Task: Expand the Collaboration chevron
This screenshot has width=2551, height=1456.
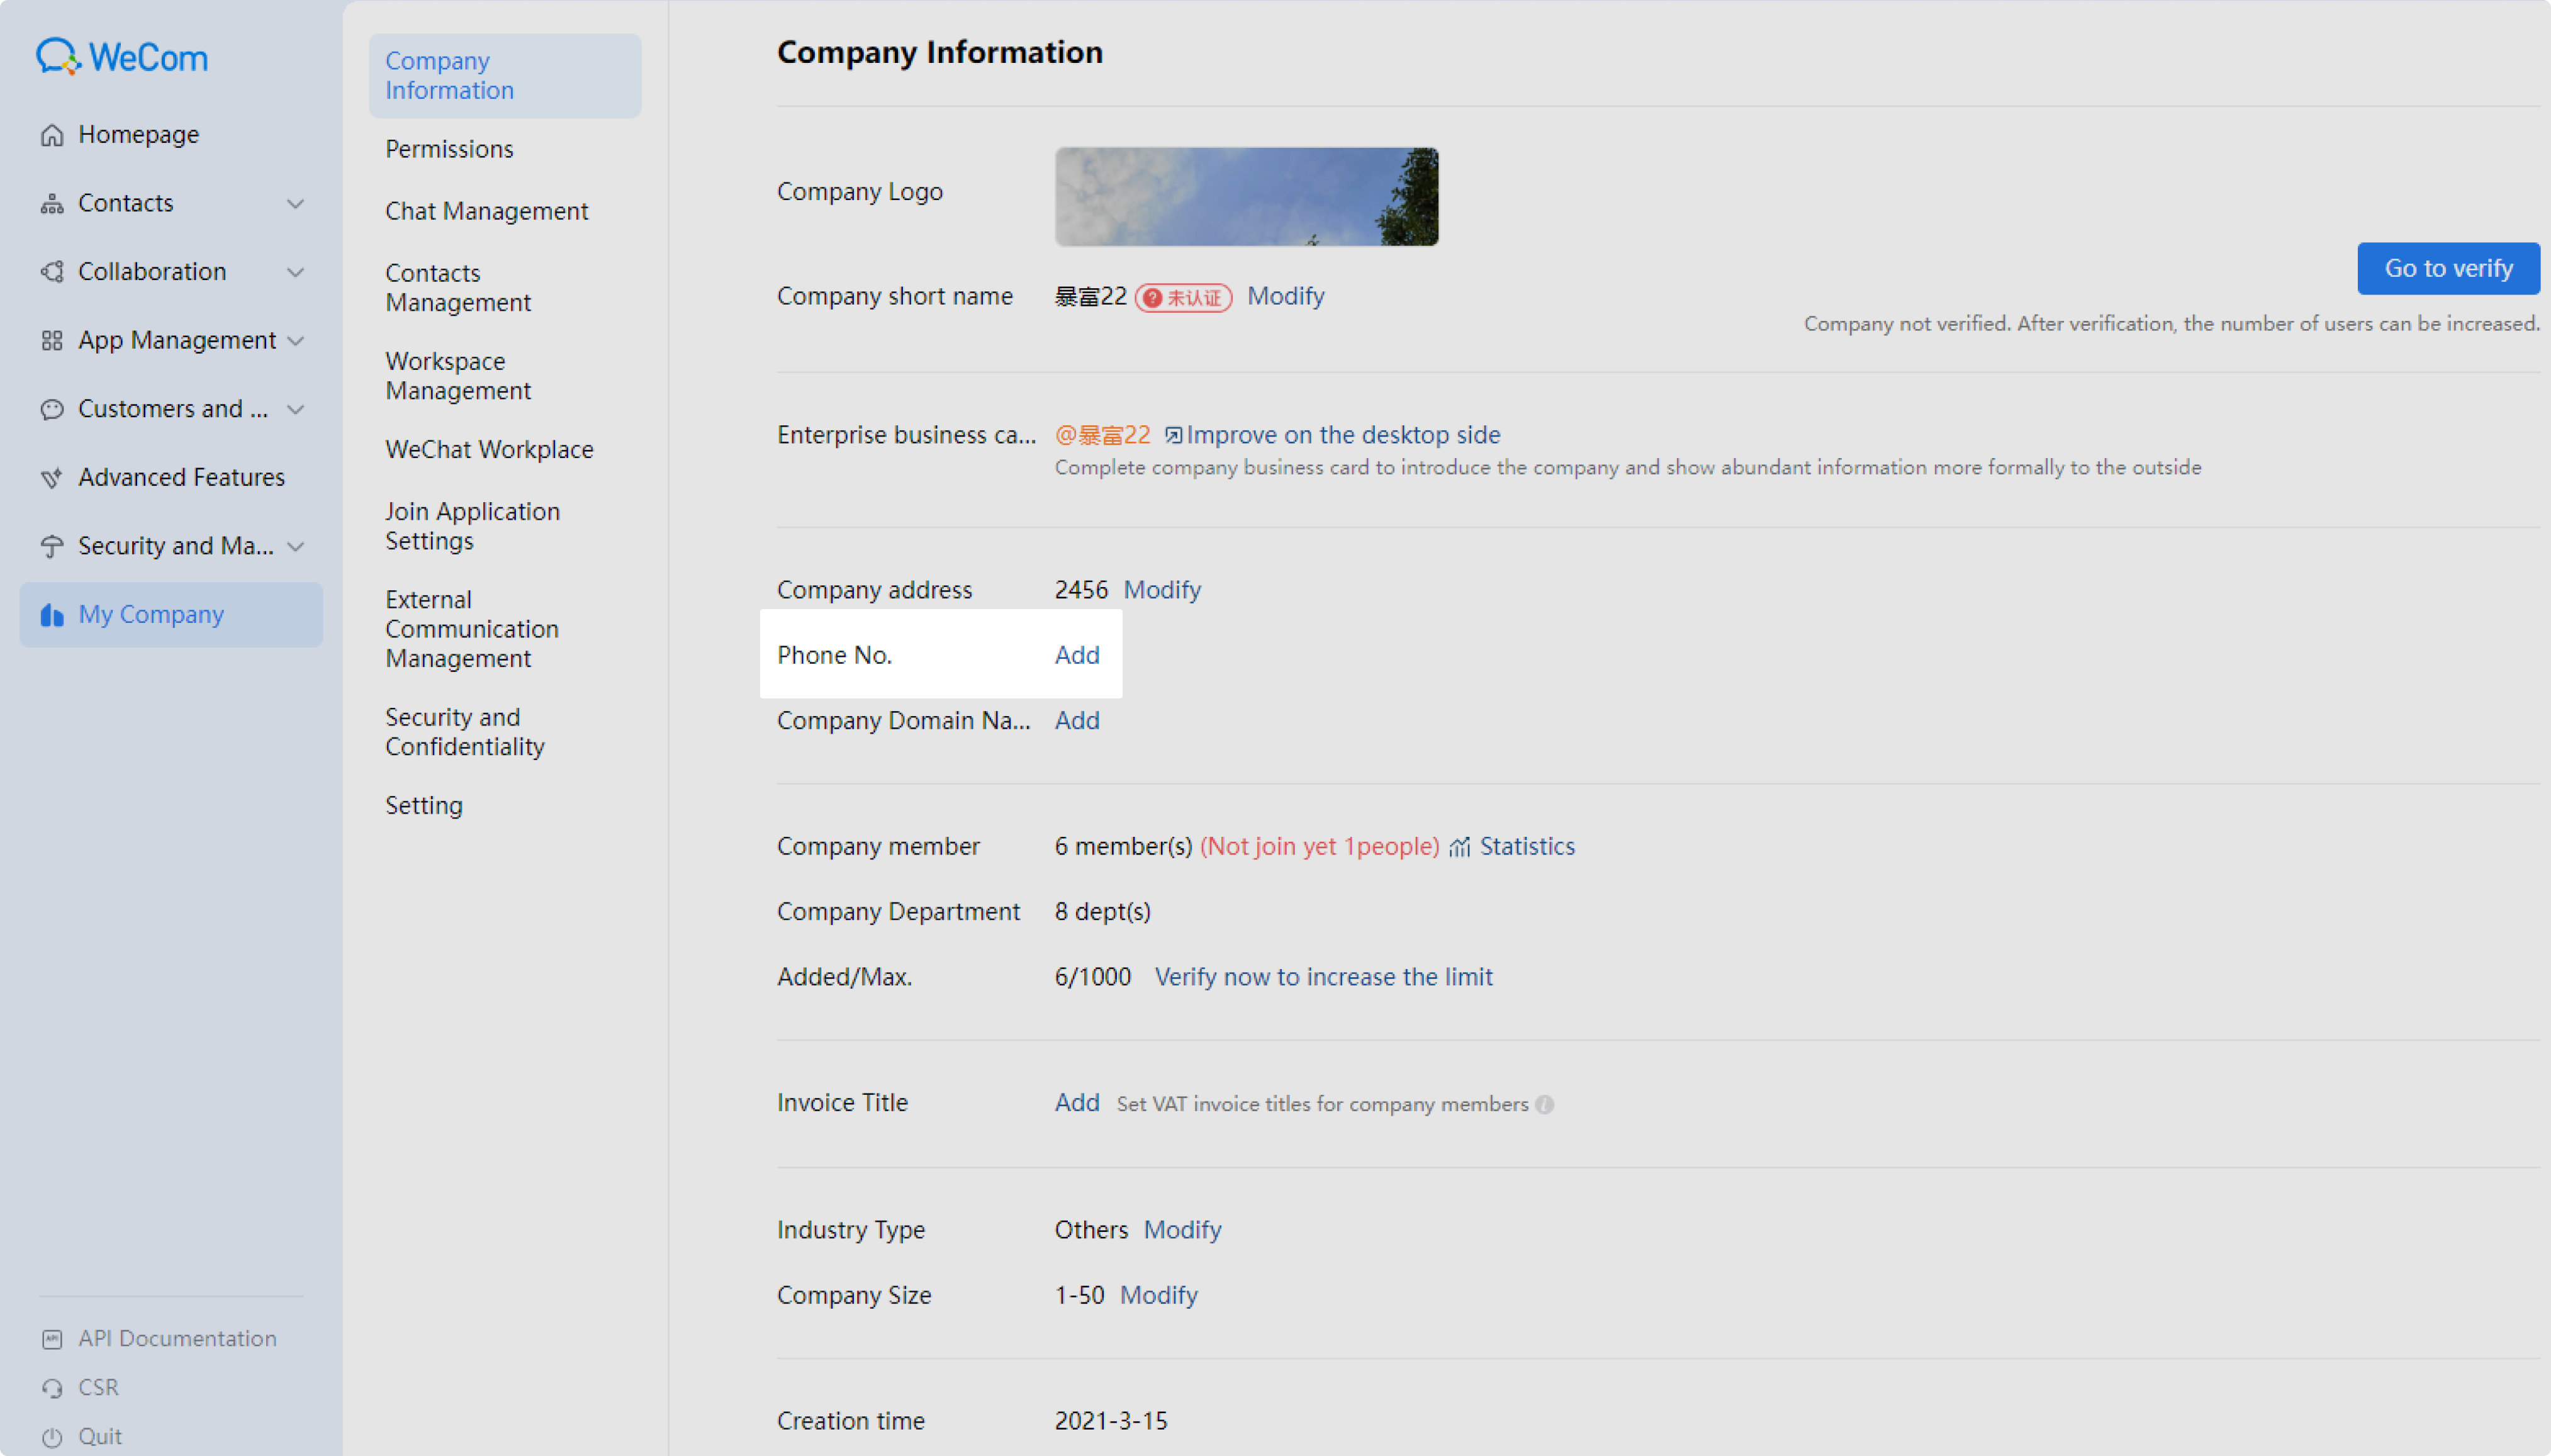Action: pyautogui.click(x=295, y=272)
